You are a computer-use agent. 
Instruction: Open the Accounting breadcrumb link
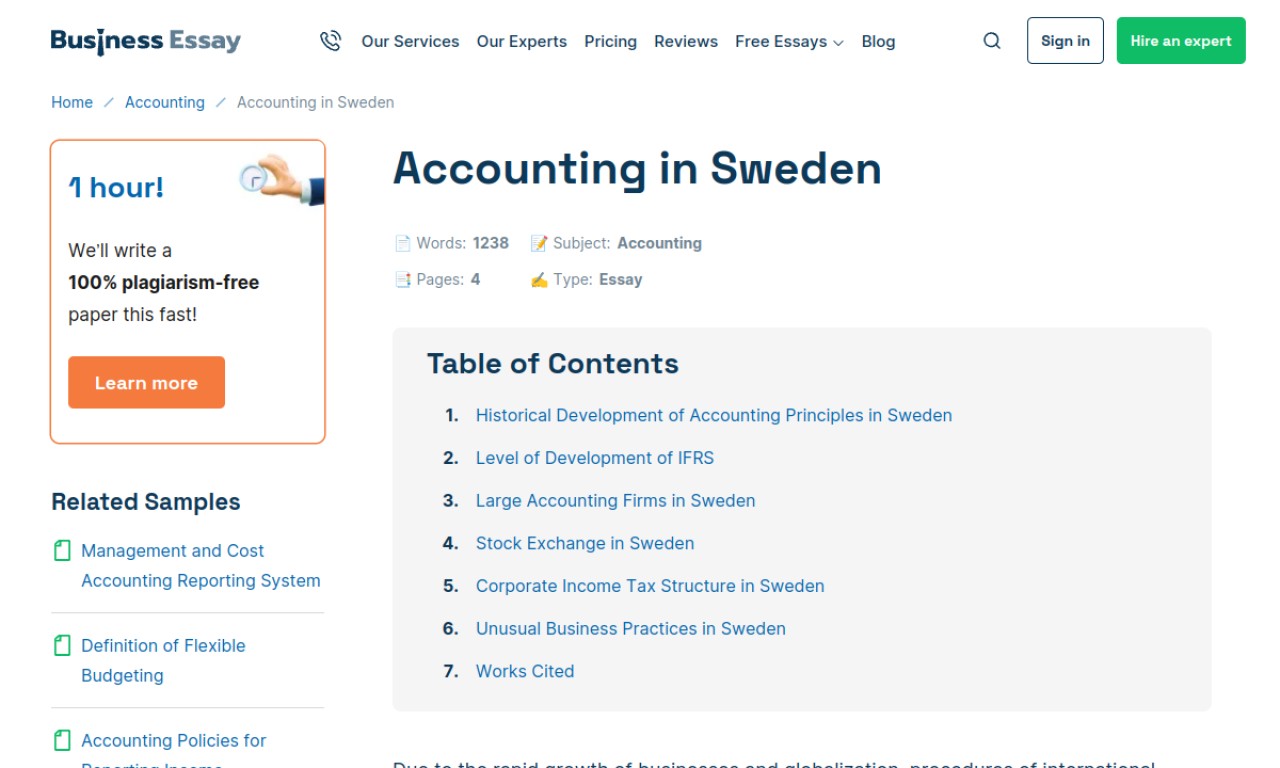(x=165, y=102)
